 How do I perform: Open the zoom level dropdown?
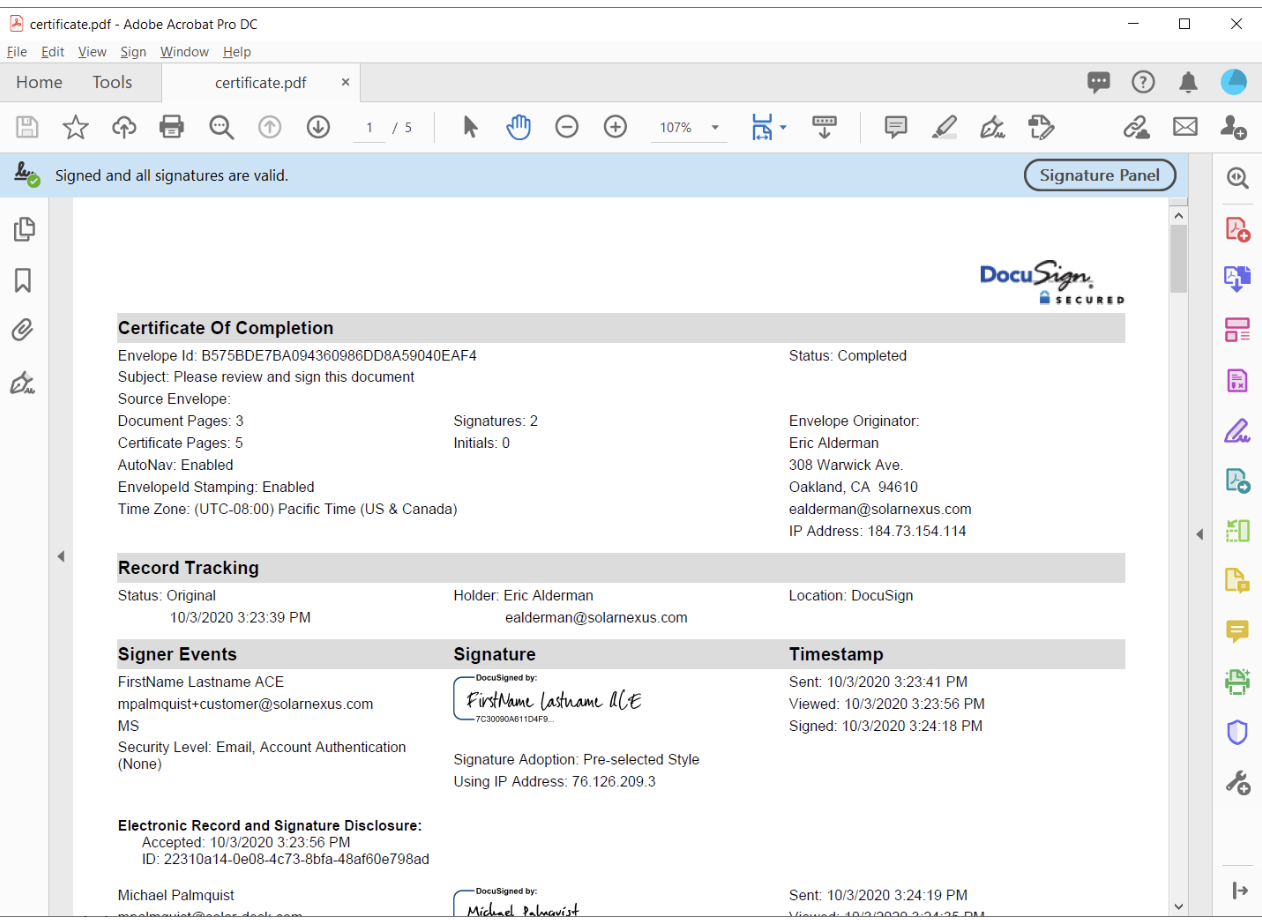(x=715, y=128)
